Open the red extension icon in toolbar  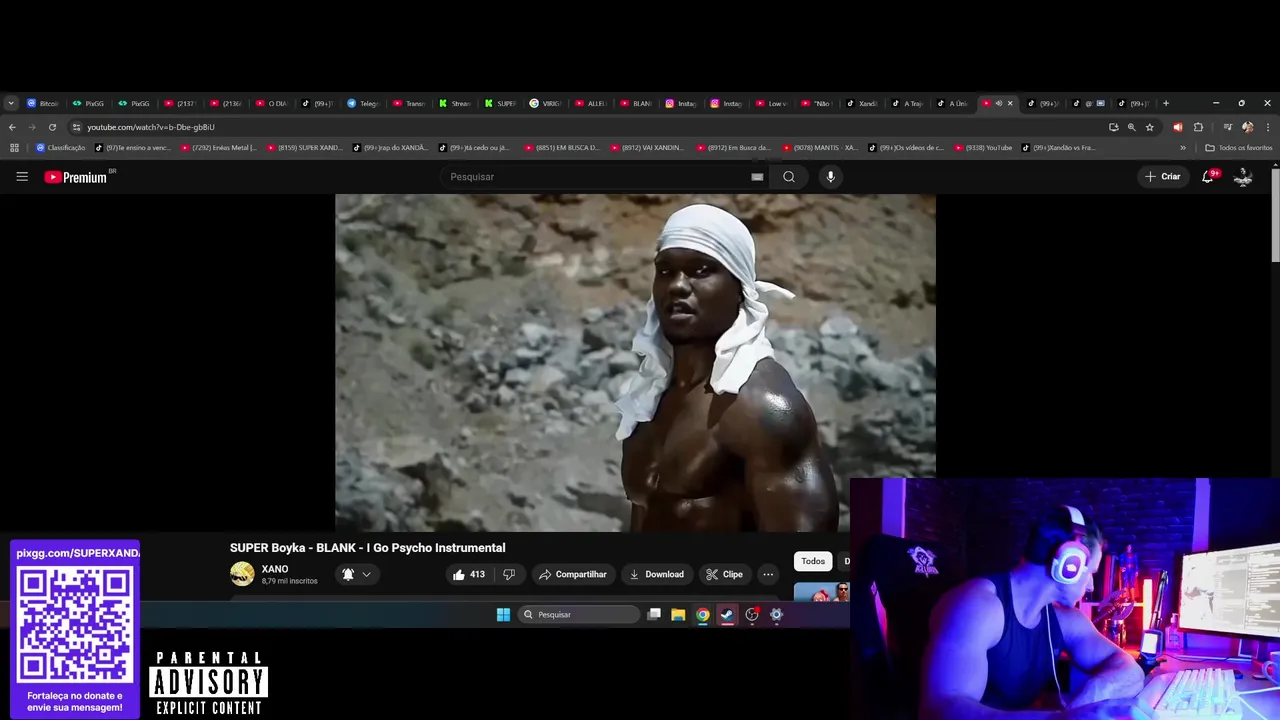pos(1177,127)
